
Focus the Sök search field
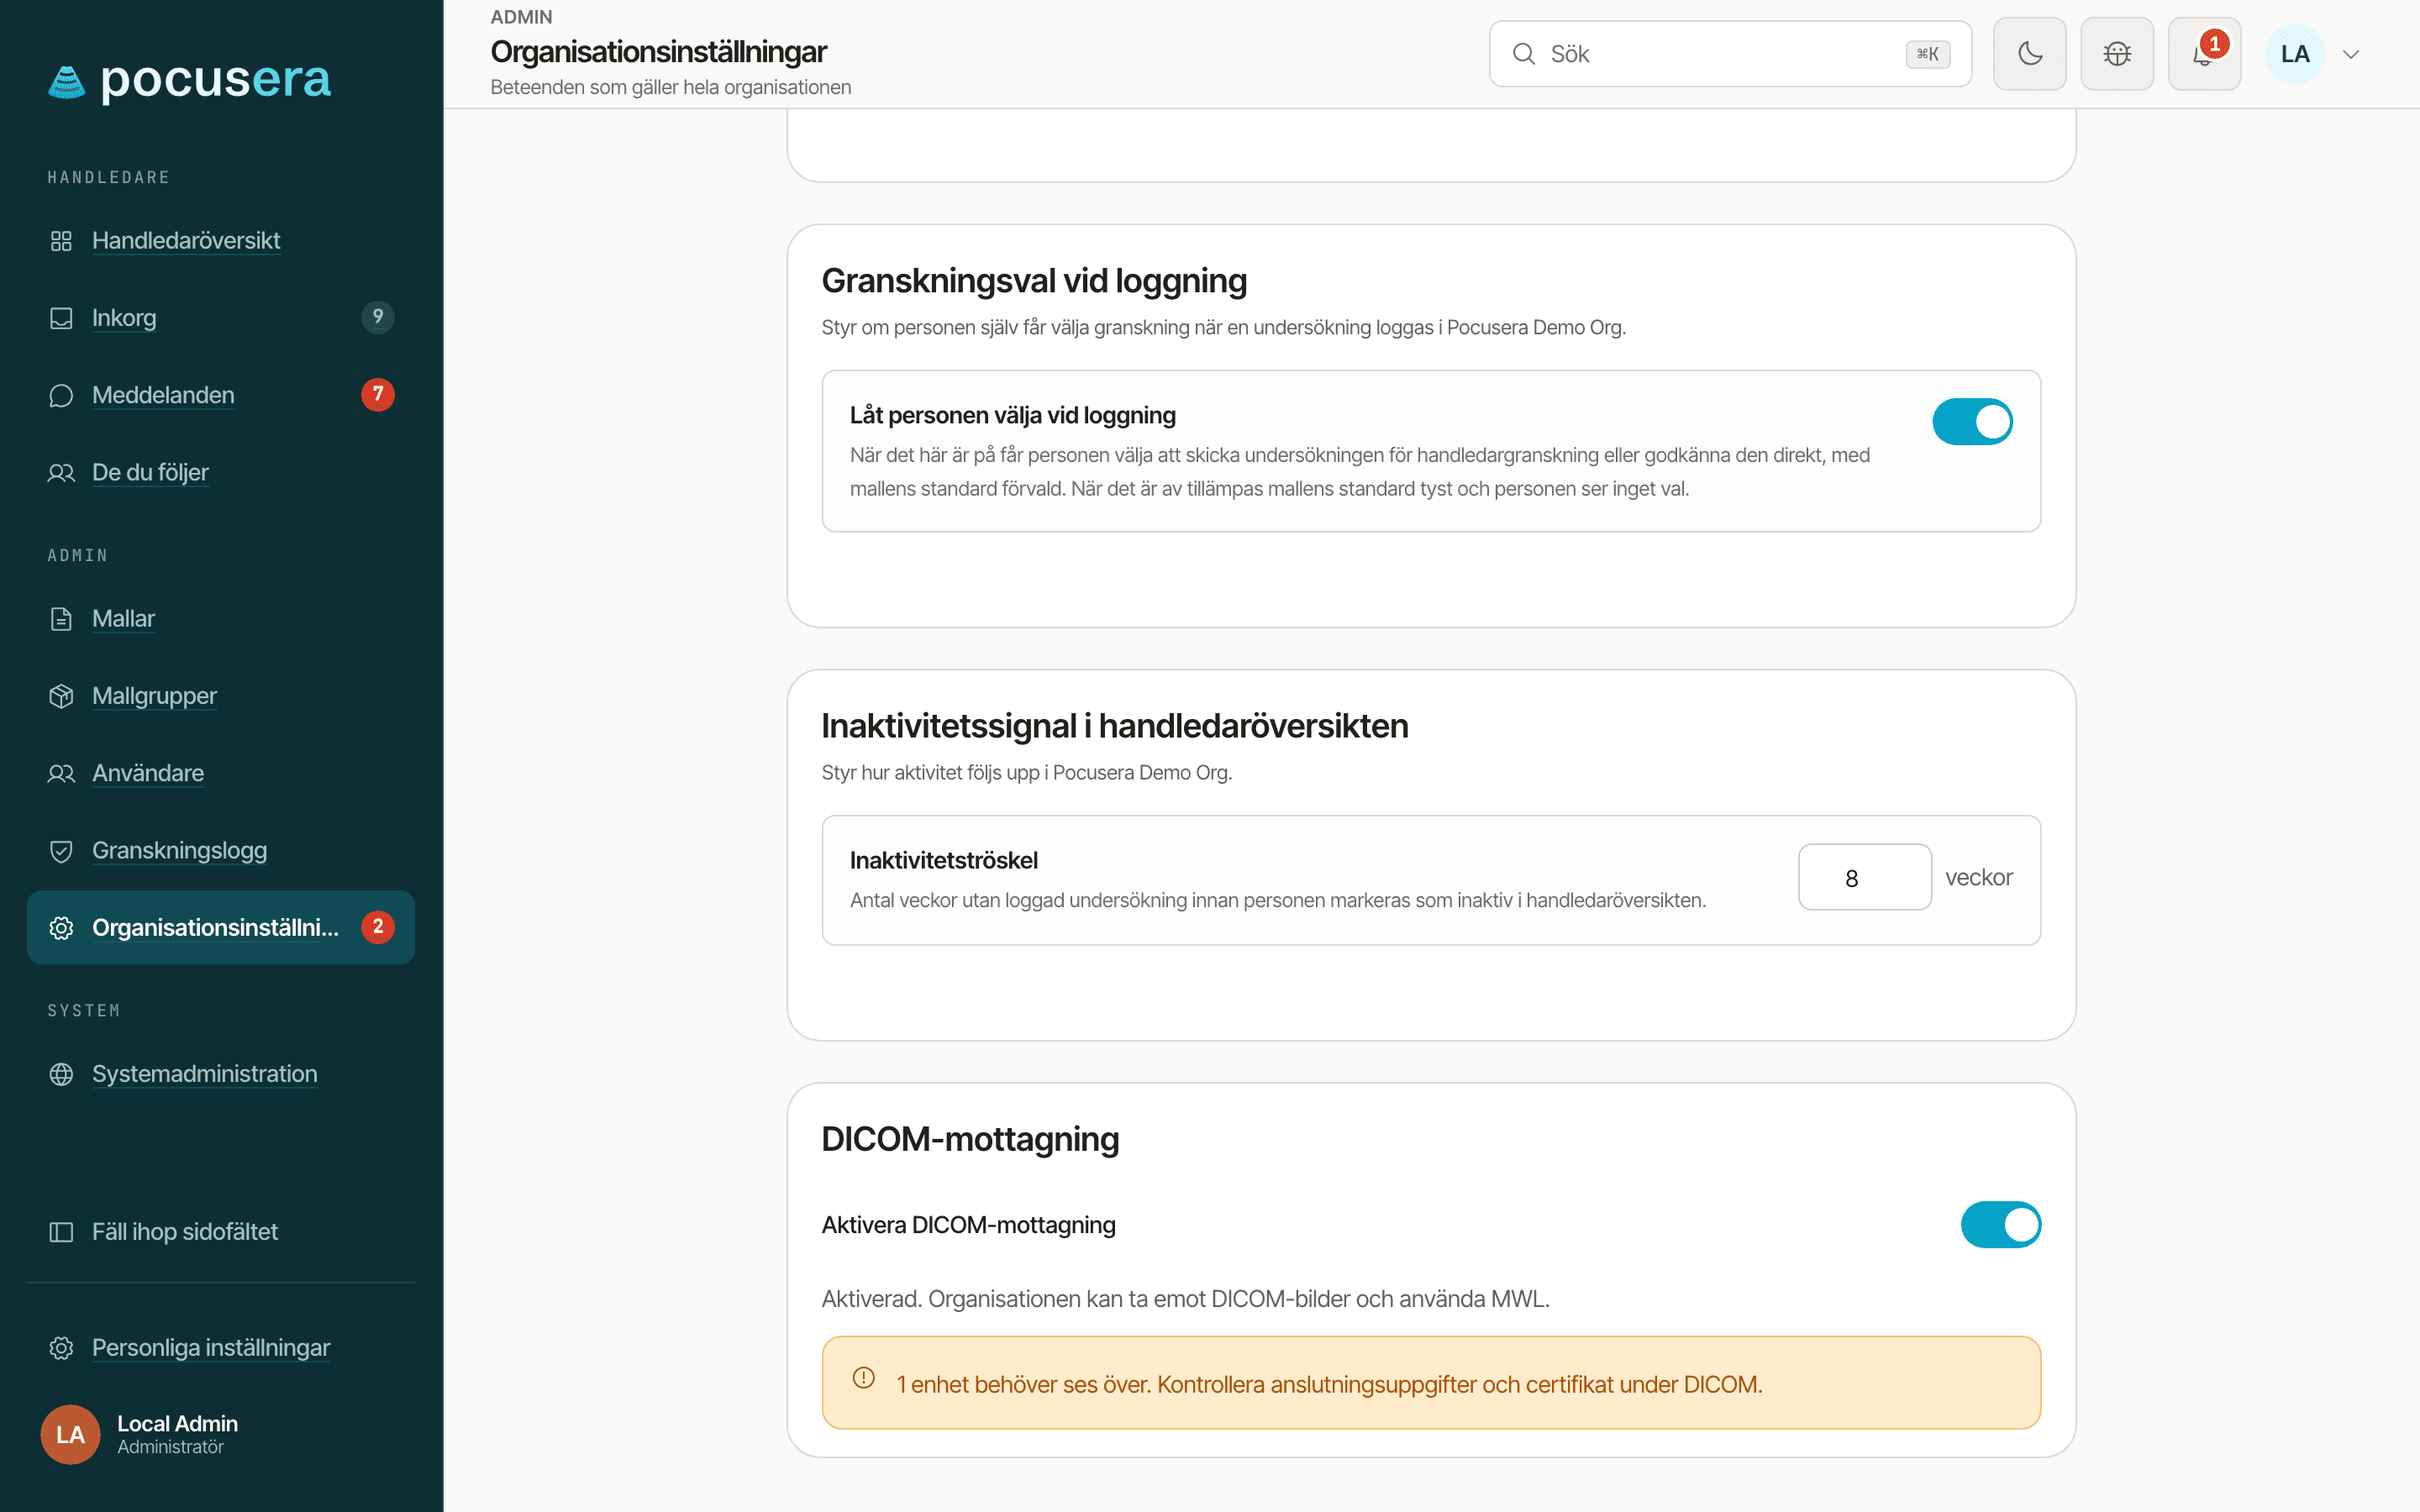(1730, 54)
